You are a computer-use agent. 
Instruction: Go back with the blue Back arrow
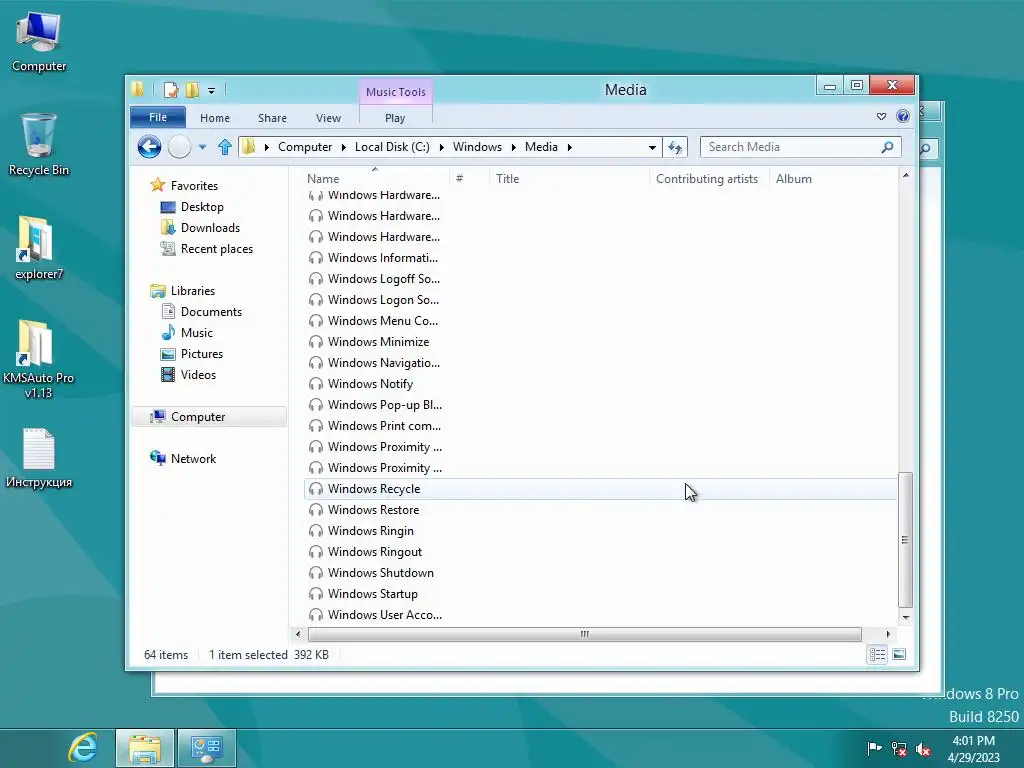point(149,147)
